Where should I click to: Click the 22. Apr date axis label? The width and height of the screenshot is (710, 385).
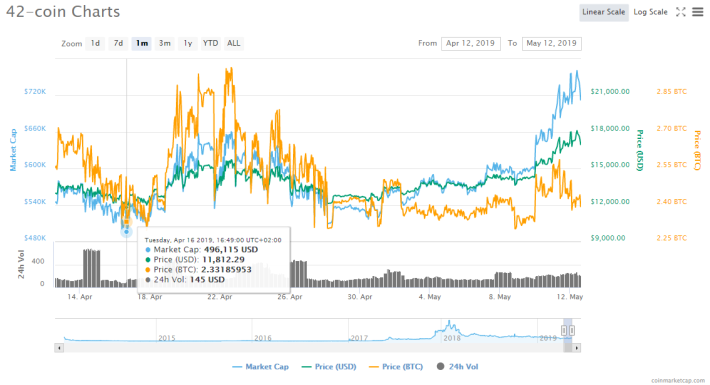220,297
